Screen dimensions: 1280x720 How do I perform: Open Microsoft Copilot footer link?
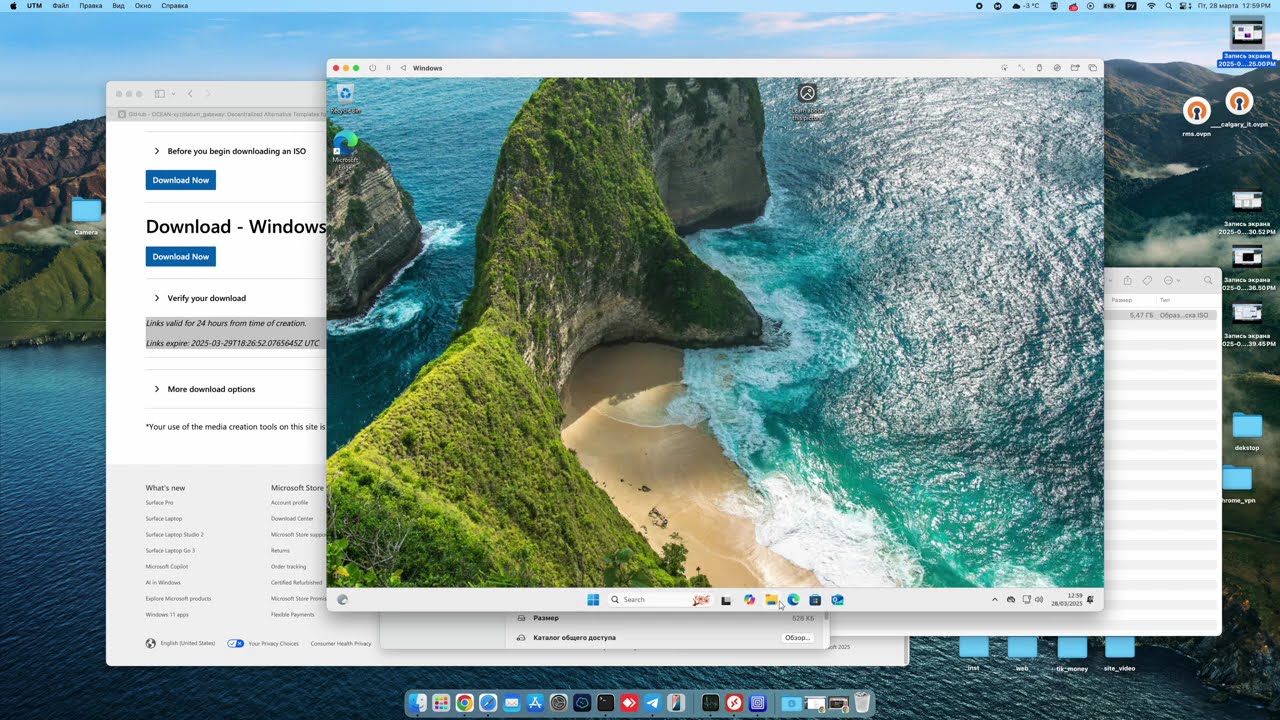point(167,567)
